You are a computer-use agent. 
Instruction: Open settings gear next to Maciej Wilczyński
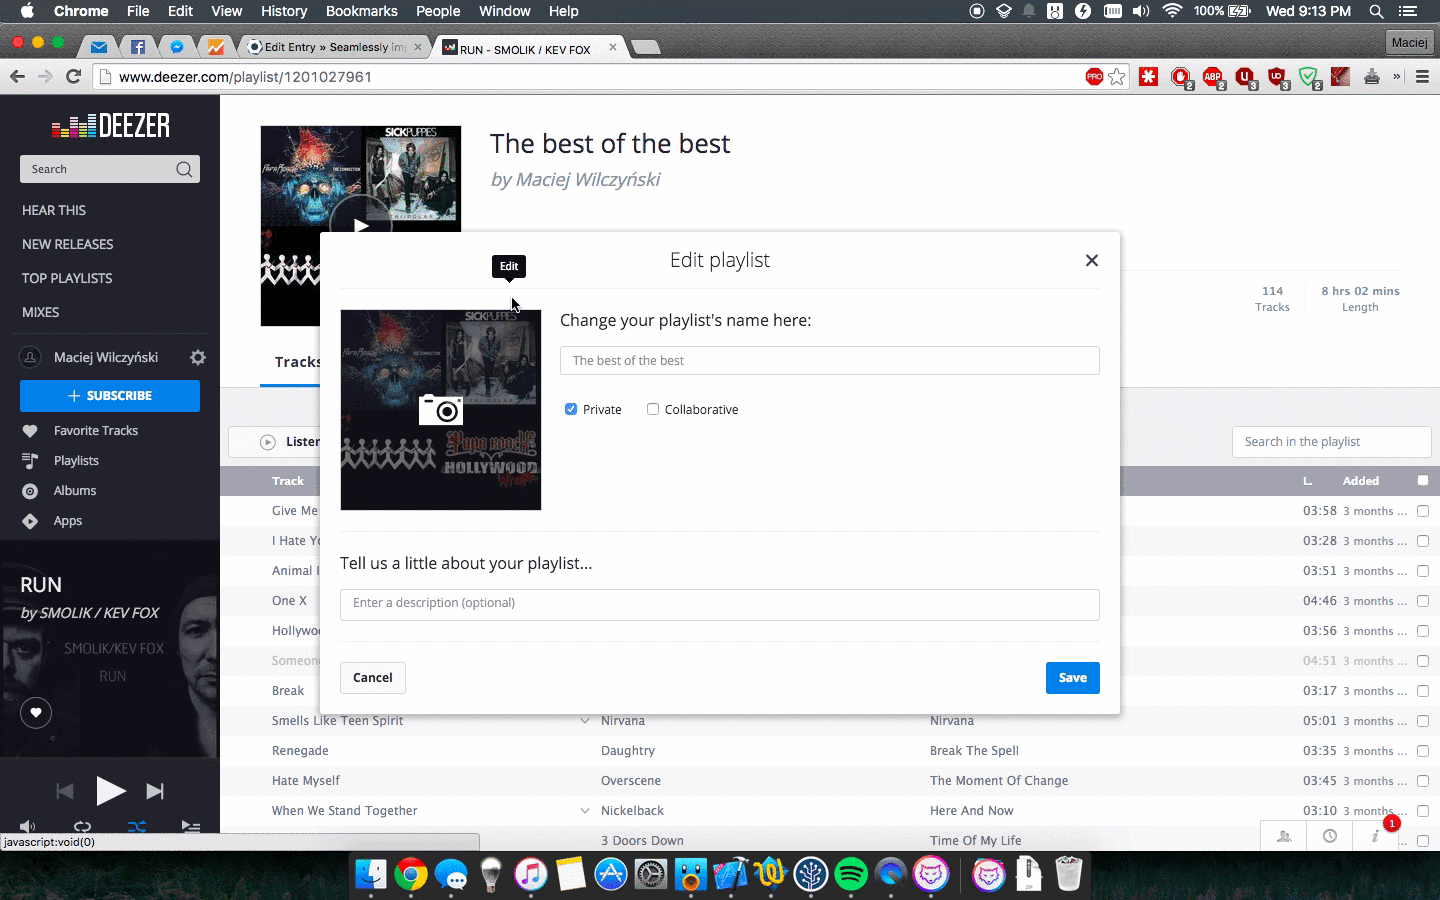tap(198, 357)
